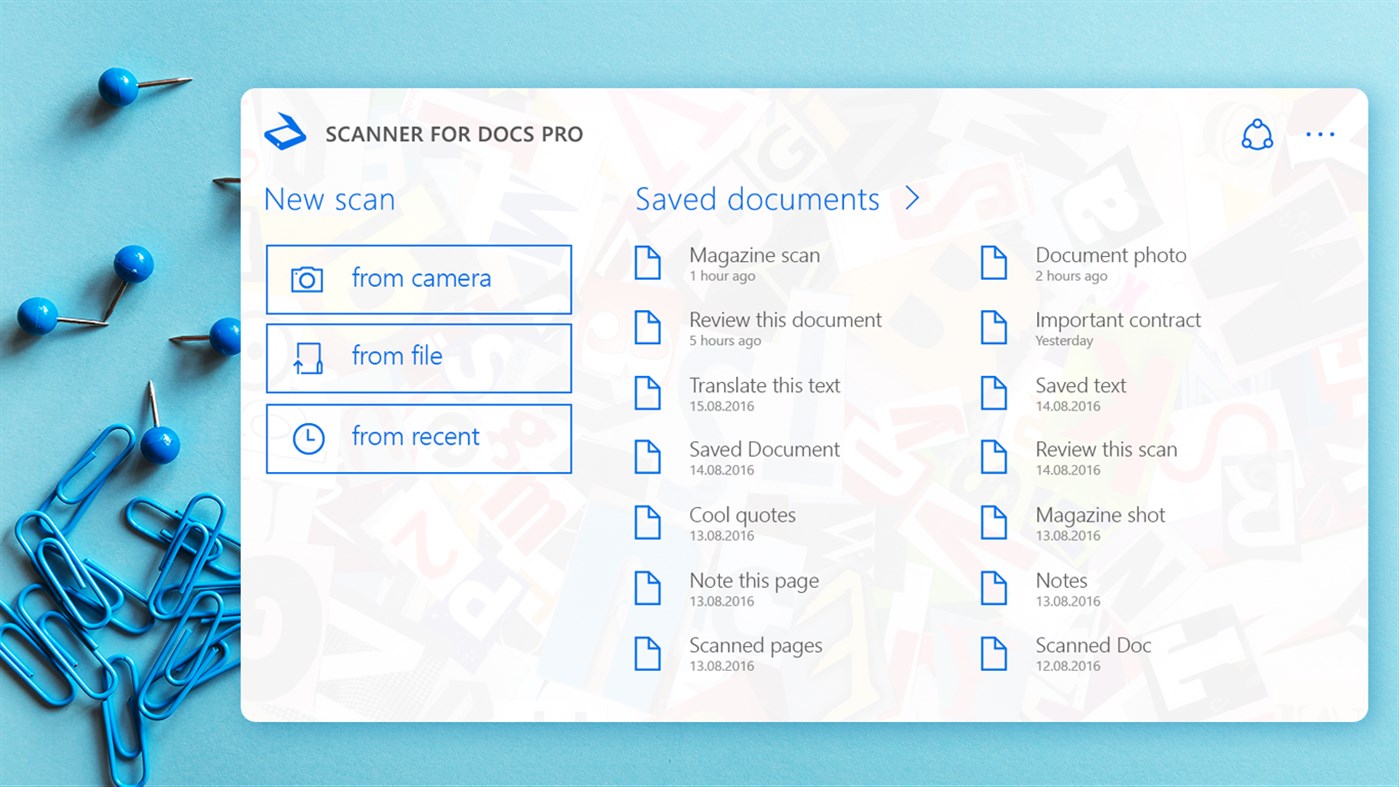The image size is (1399, 787).
Task: Start a new scan from file
Action: pyautogui.click(x=418, y=357)
